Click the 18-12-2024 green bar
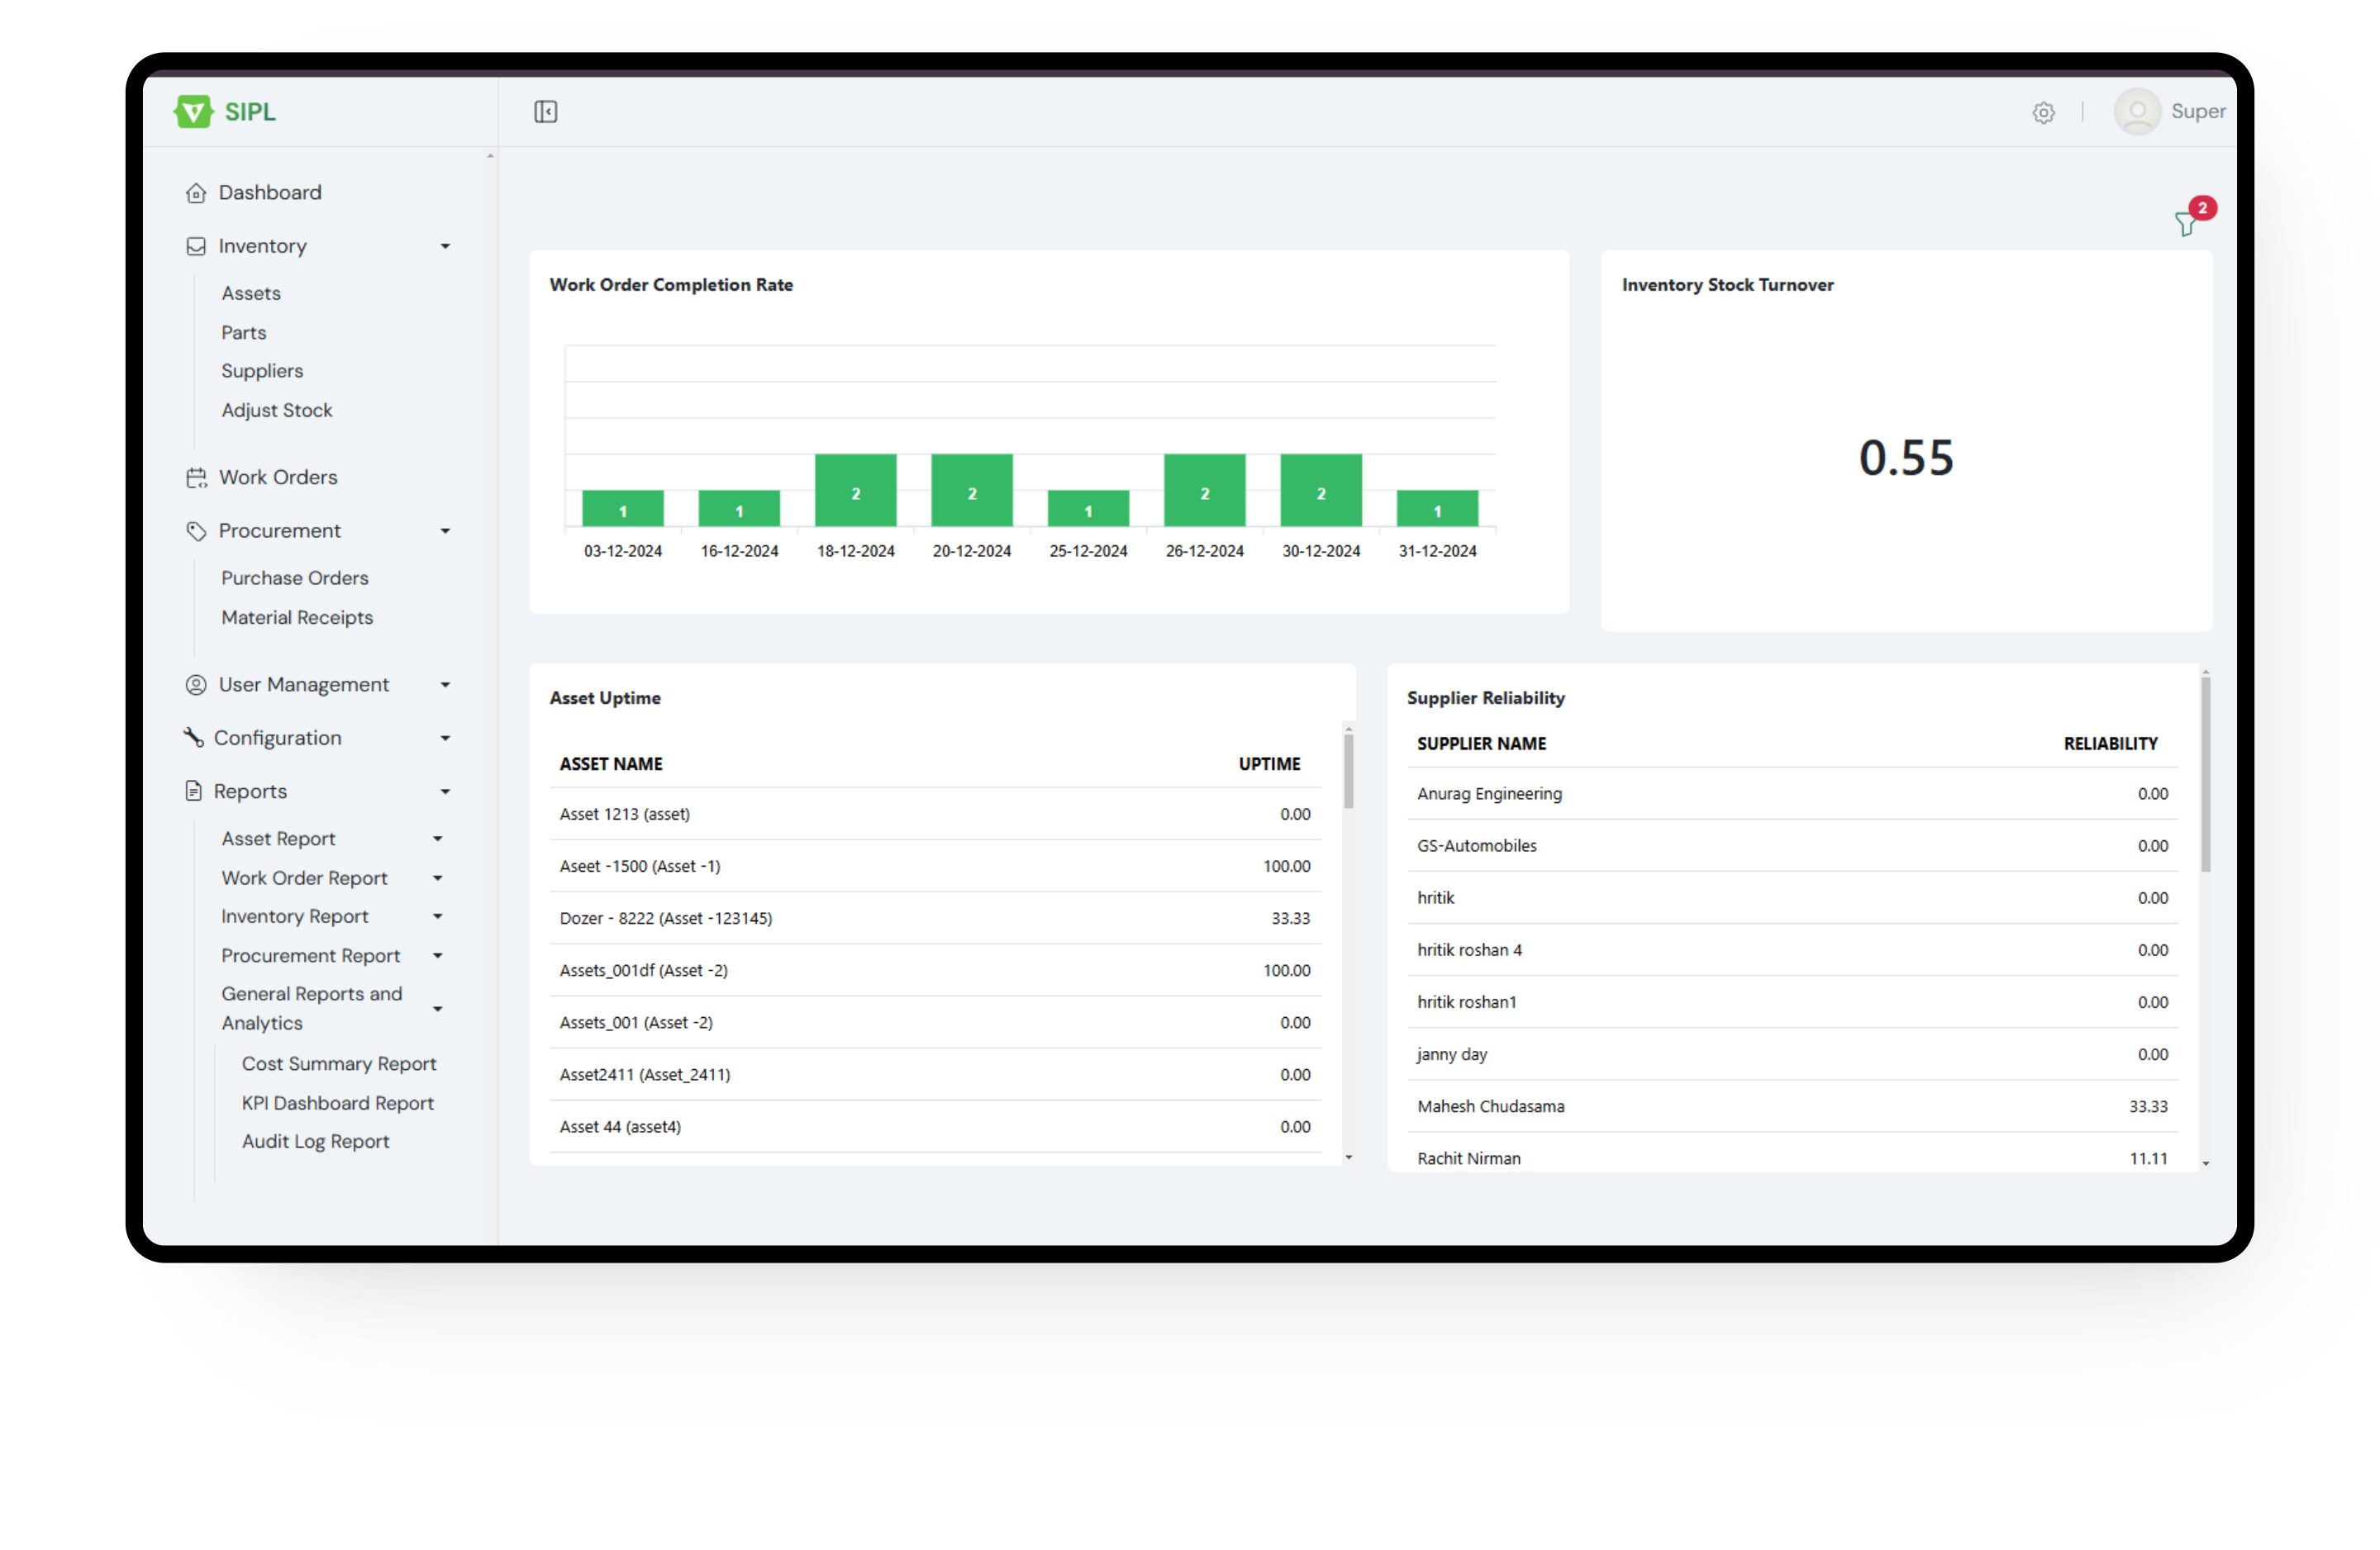2380x1550 pixels. click(855, 490)
